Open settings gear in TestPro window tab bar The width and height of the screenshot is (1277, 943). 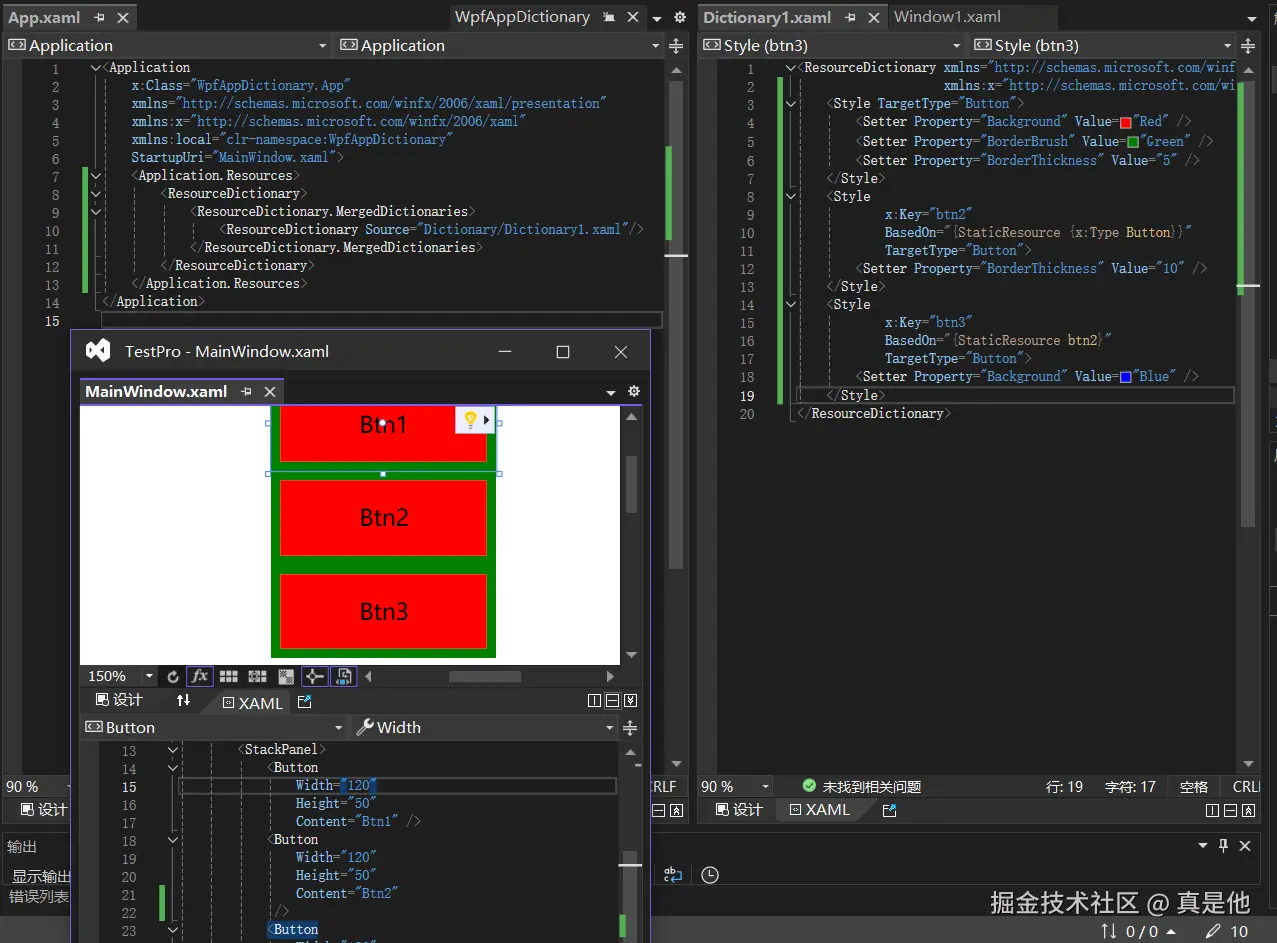pyautogui.click(x=633, y=392)
